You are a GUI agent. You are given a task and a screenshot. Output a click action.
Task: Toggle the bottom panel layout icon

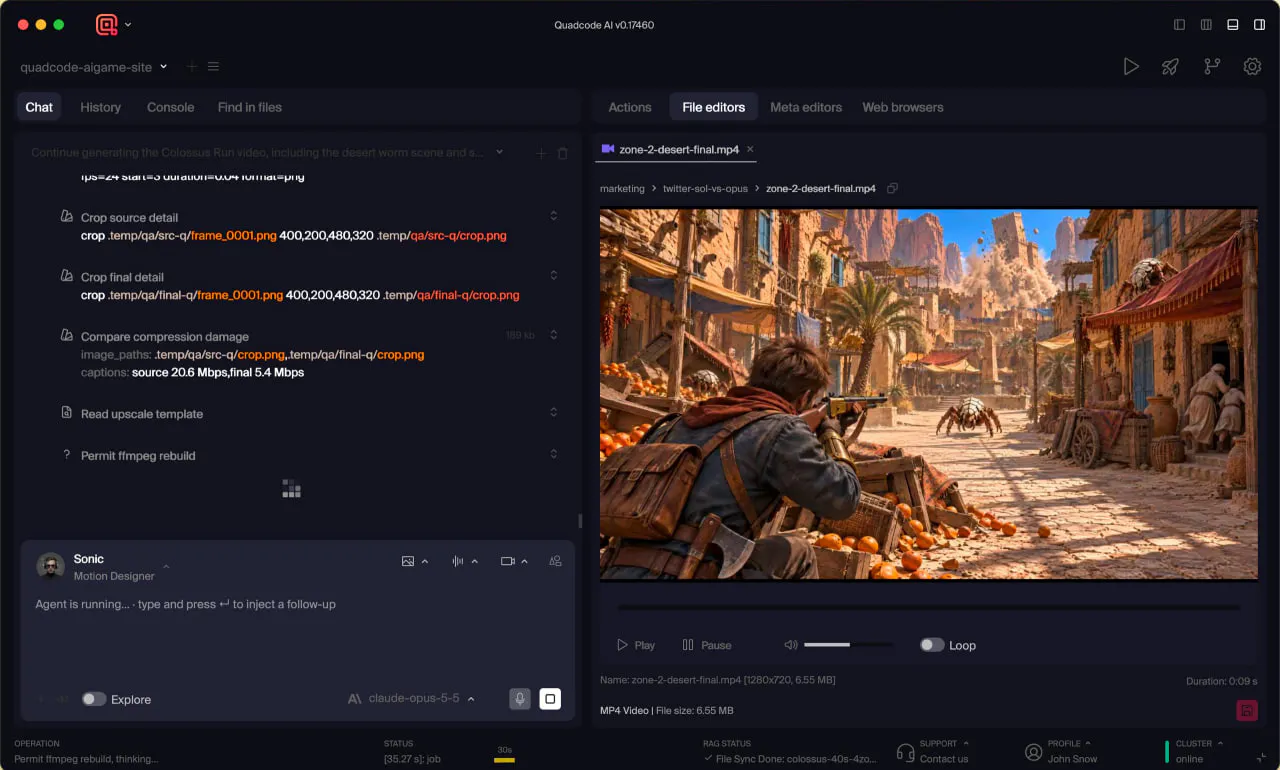1233,25
